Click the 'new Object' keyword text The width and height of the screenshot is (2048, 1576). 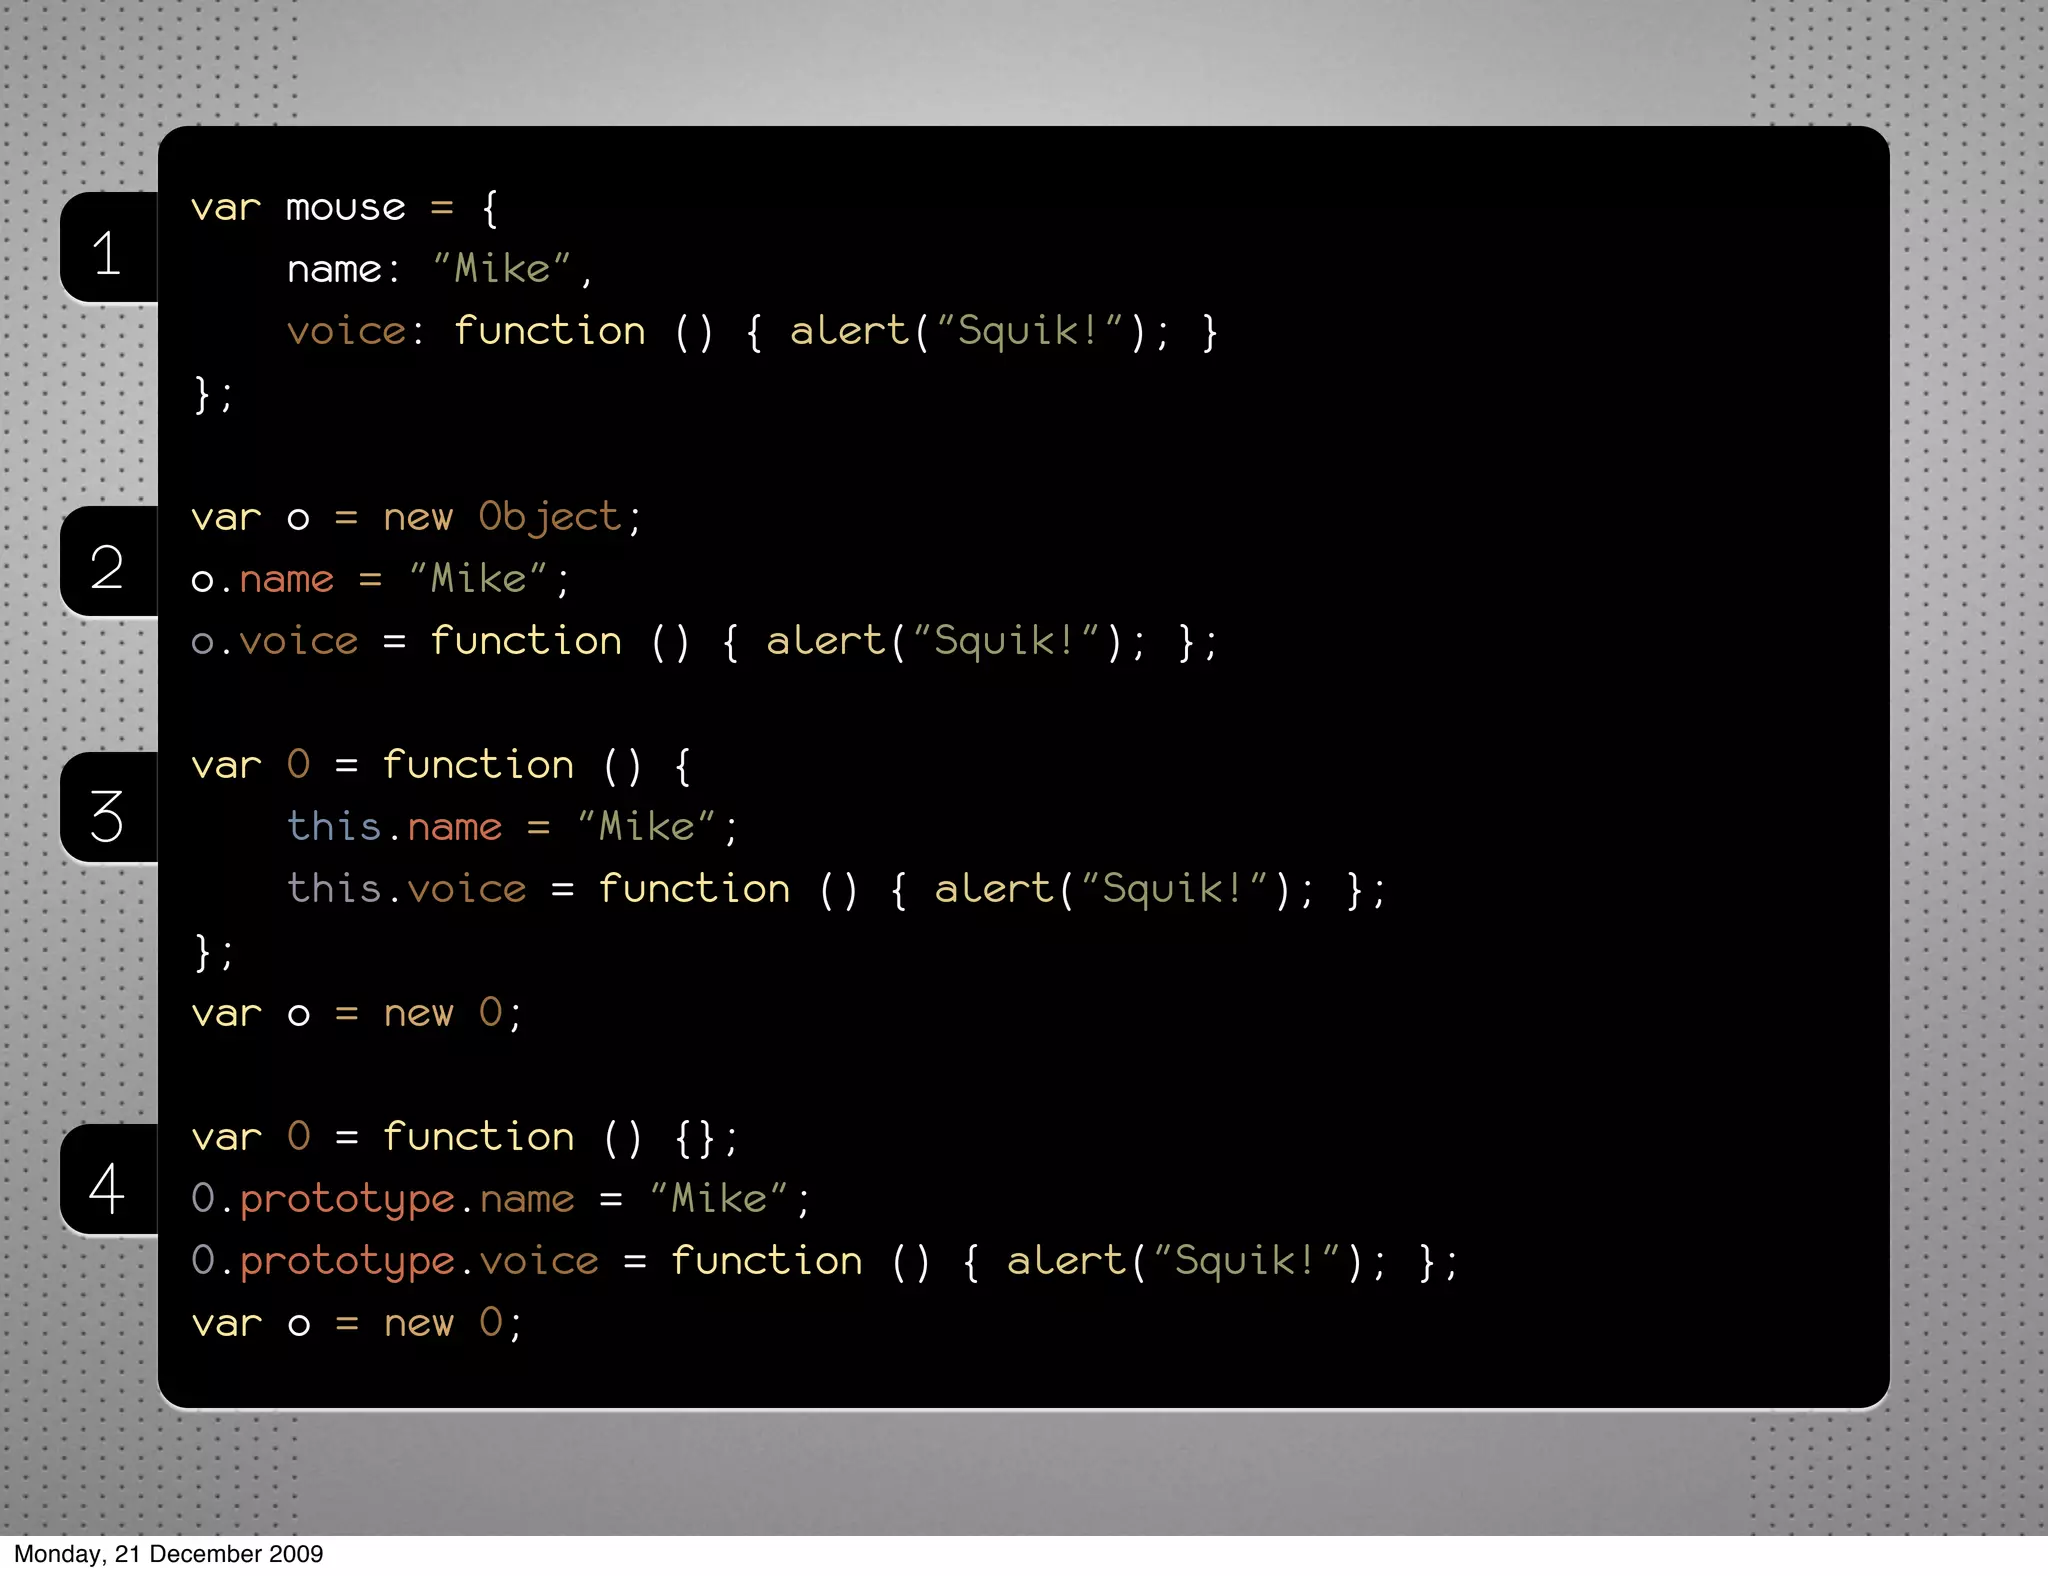[502, 517]
